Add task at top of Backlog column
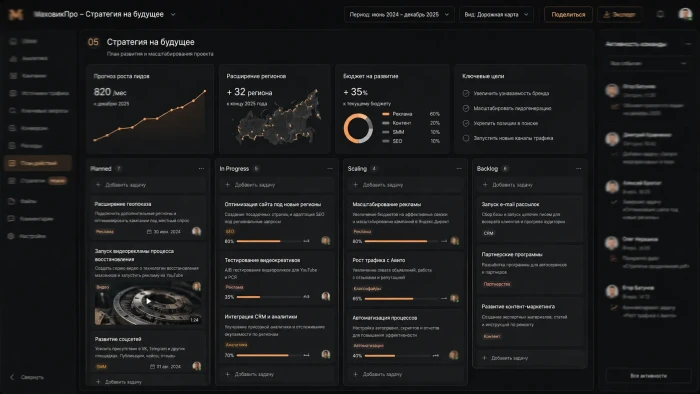 click(529, 185)
